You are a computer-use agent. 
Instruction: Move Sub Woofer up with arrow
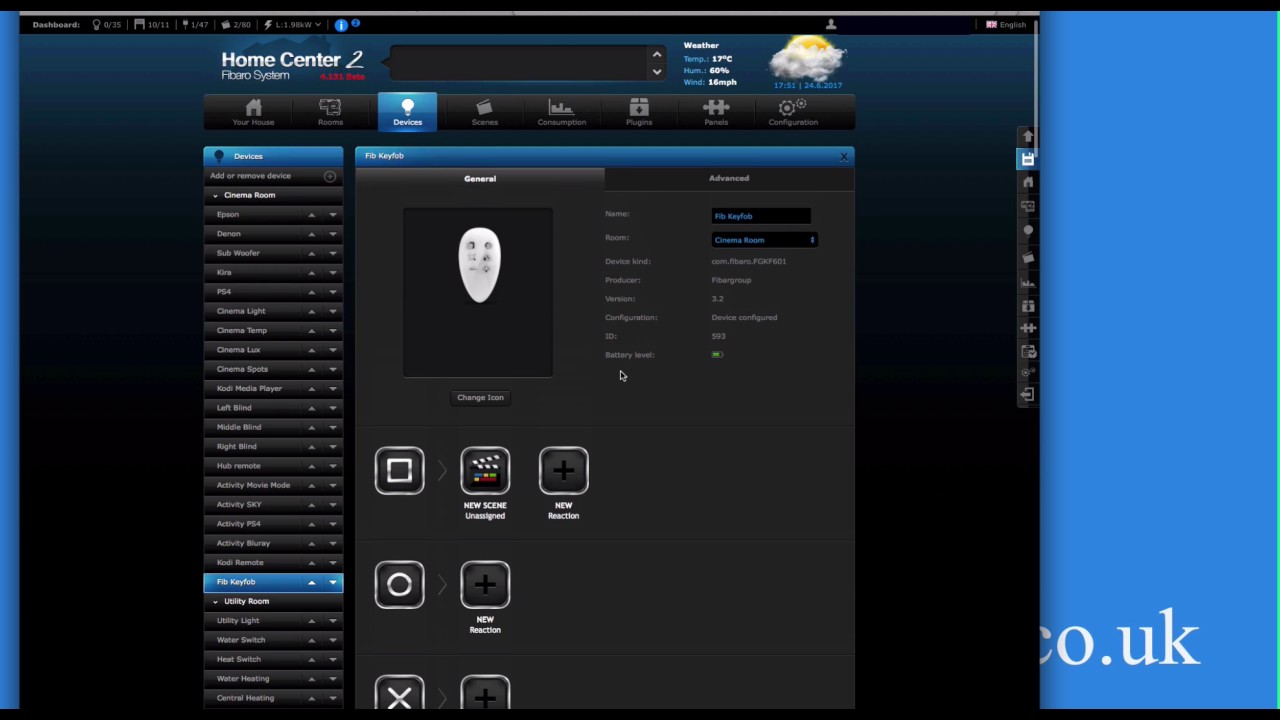click(x=311, y=253)
